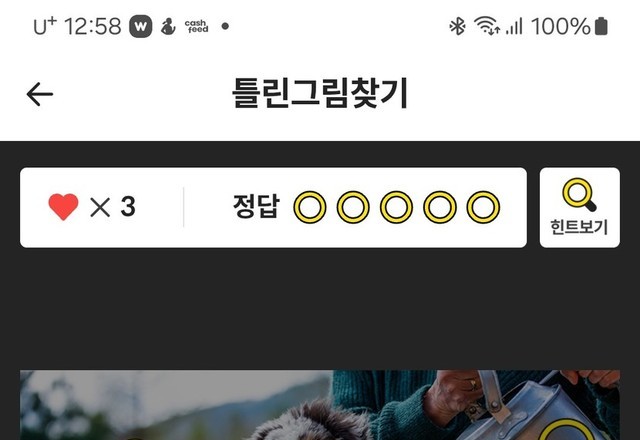
Task: Tap the 12:58 clock in status bar
Action: coord(93,27)
